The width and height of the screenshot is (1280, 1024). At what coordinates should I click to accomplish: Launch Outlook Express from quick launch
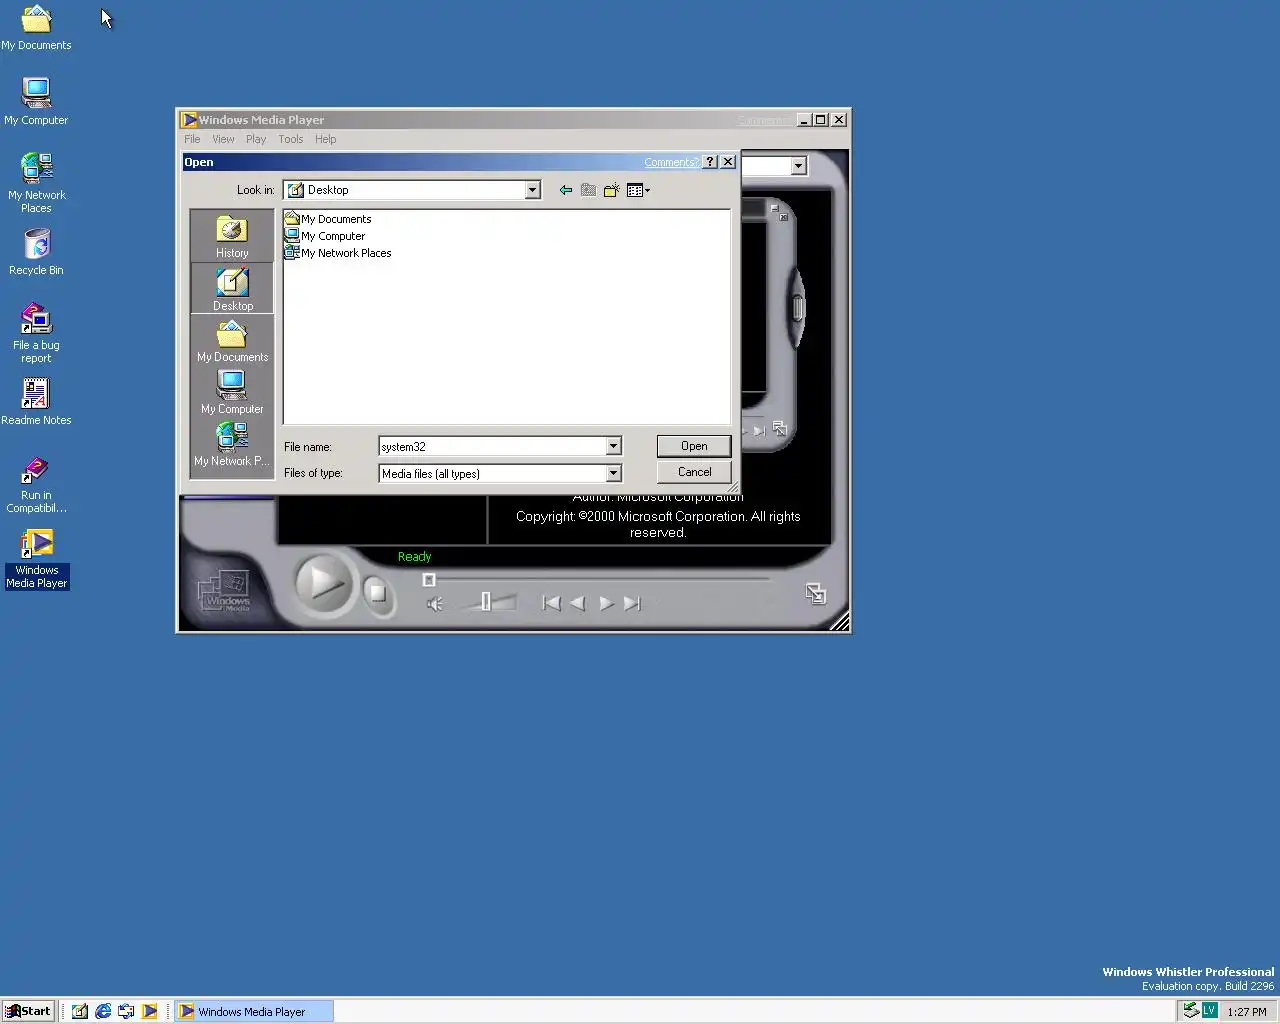(x=126, y=1011)
